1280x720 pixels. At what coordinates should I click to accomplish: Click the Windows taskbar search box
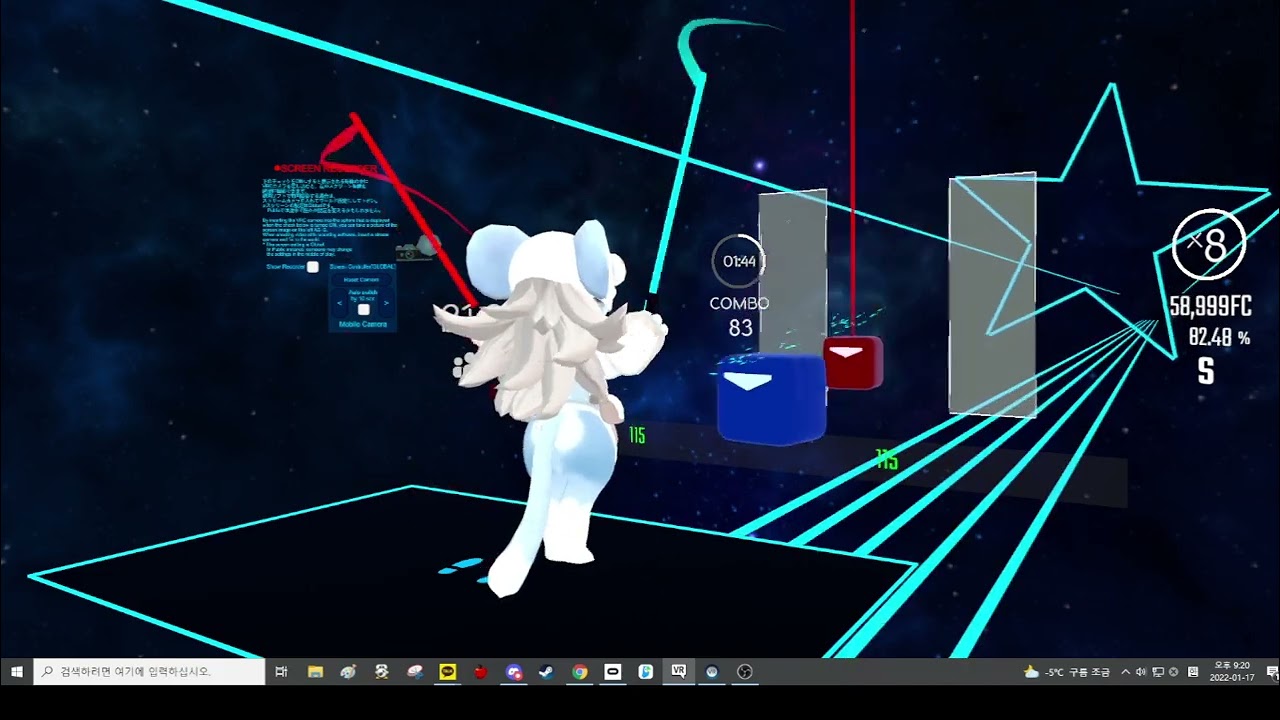click(x=149, y=672)
